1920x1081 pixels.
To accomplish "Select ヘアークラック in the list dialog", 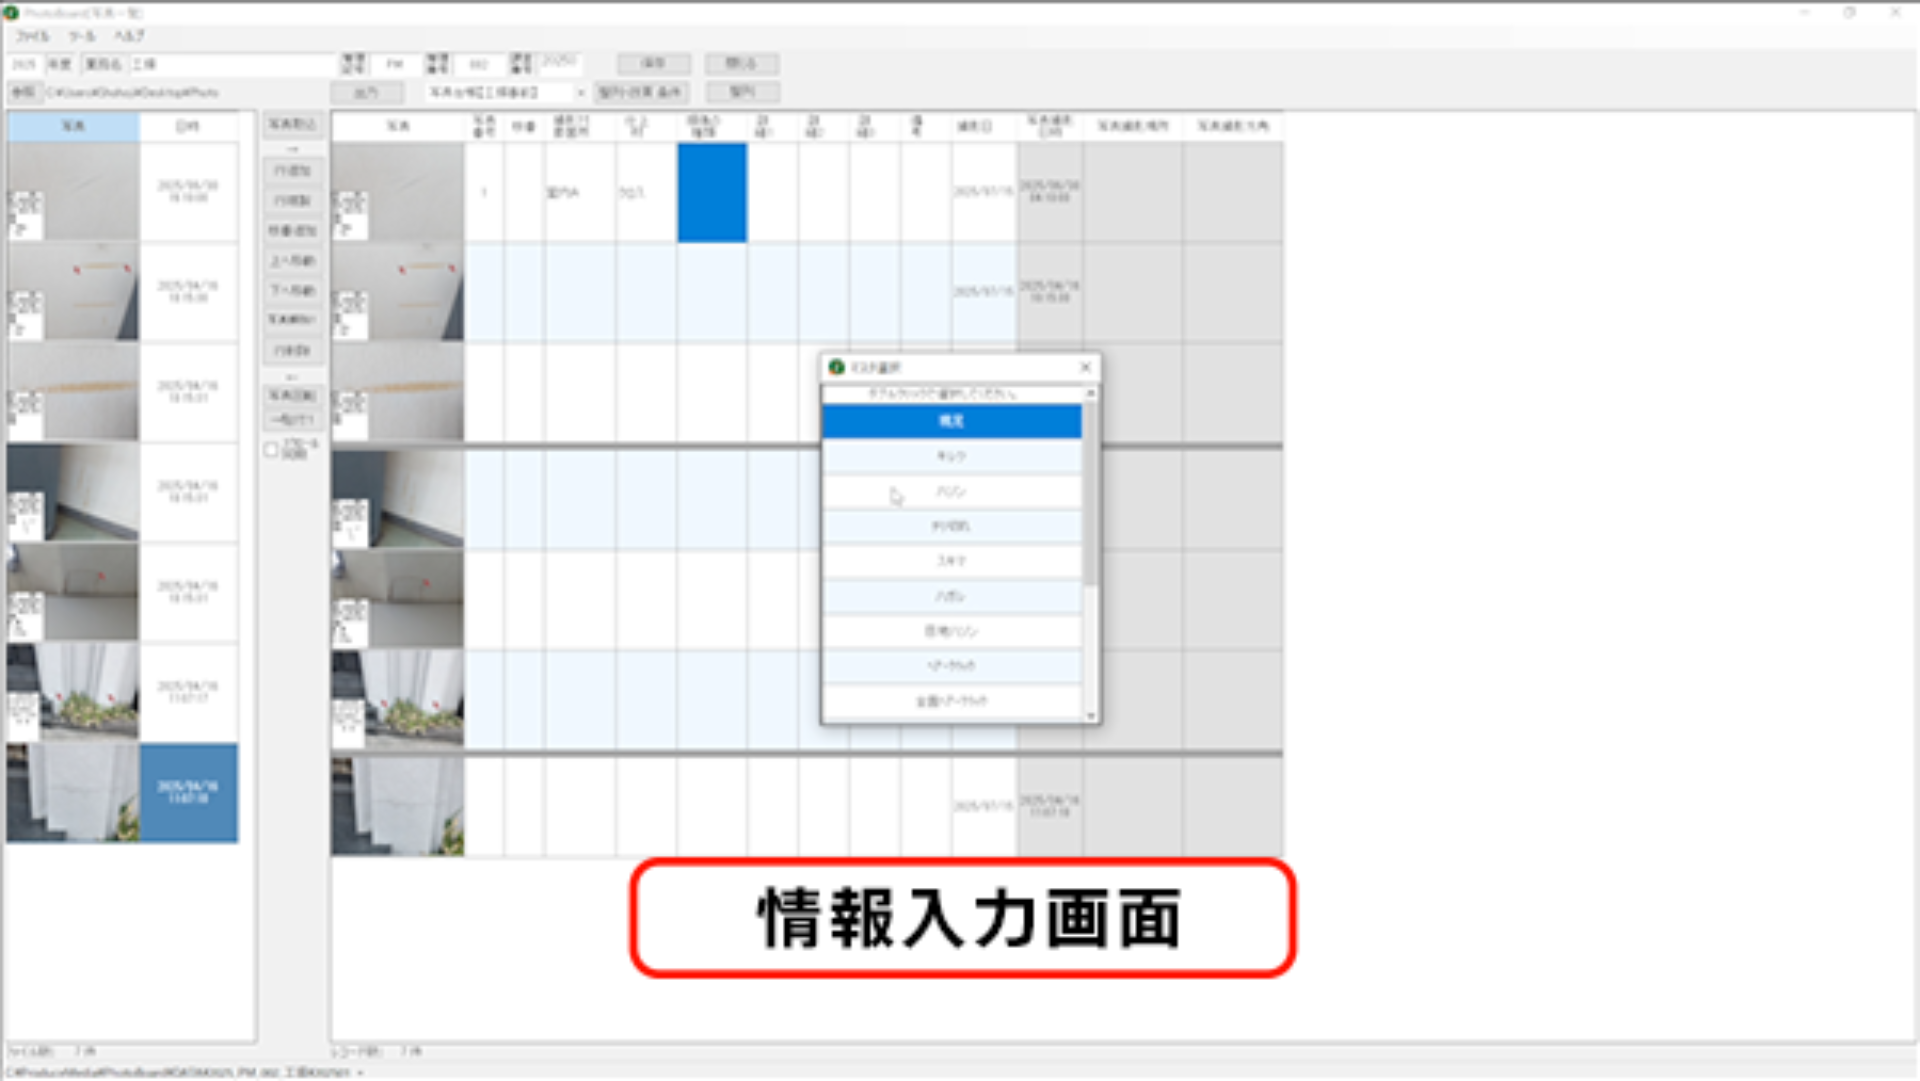I will 951,666.
